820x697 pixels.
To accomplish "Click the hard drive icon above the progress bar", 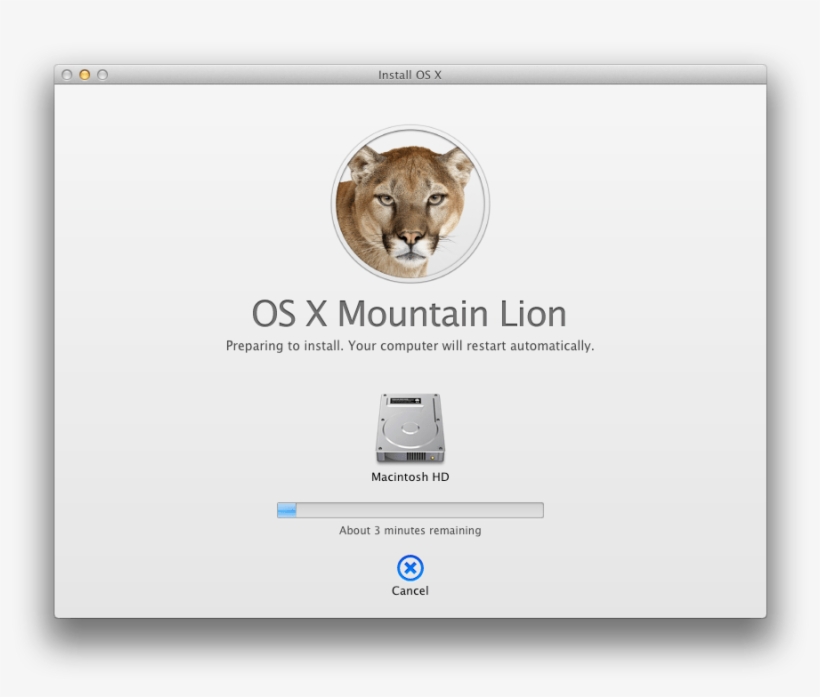I will (410, 428).
